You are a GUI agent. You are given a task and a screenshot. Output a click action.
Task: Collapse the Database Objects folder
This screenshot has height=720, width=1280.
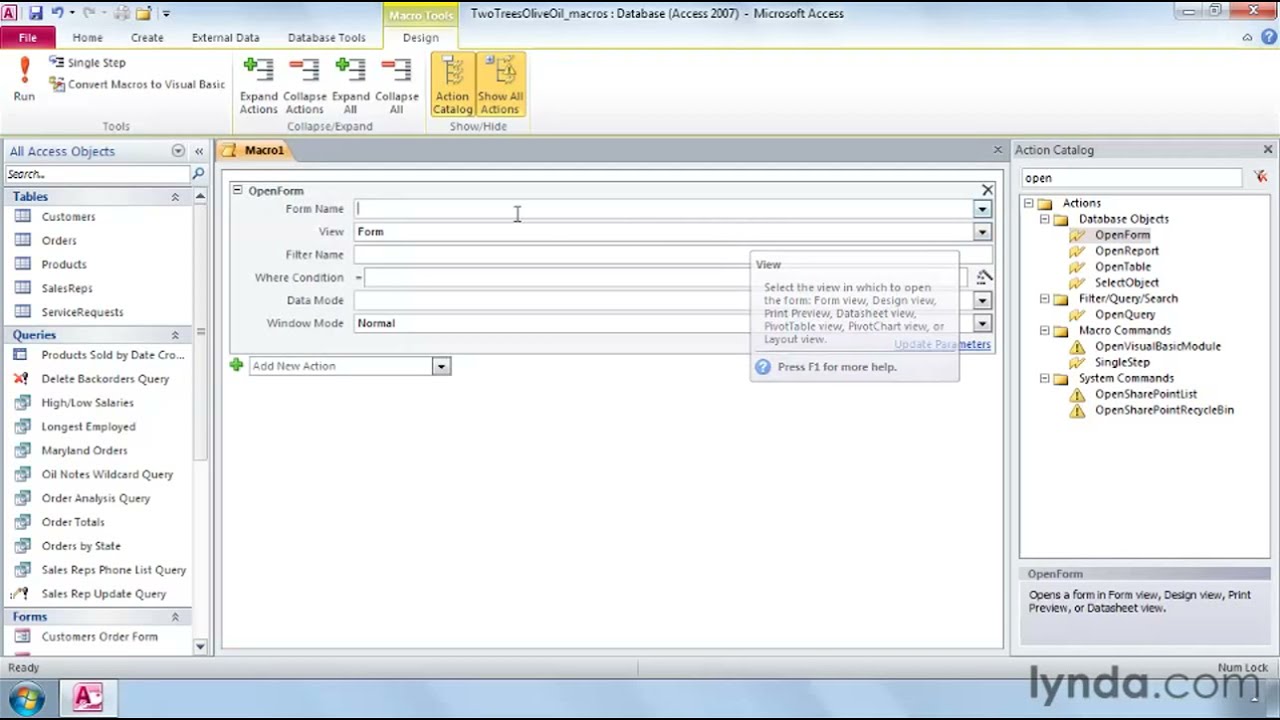[1044, 219]
